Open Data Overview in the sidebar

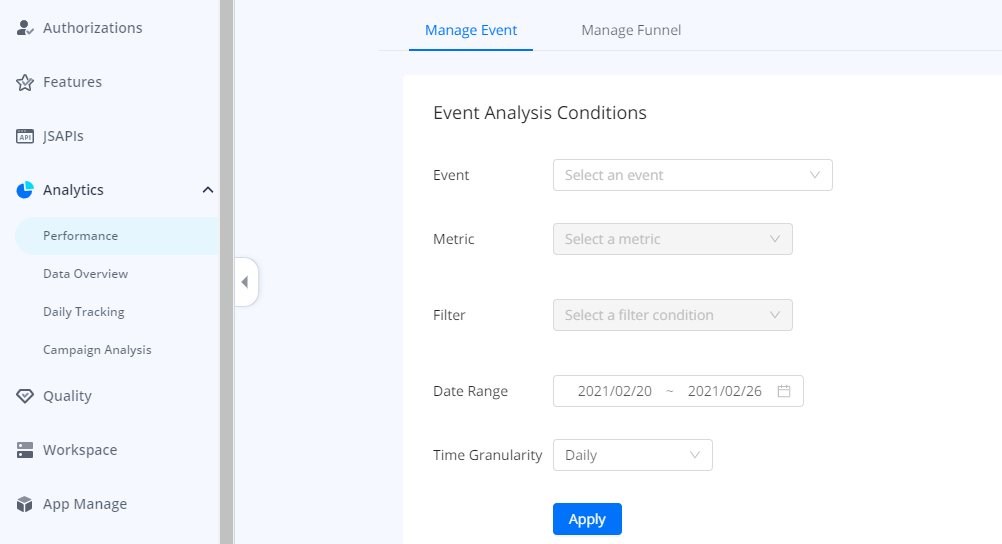[x=85, y=274]
